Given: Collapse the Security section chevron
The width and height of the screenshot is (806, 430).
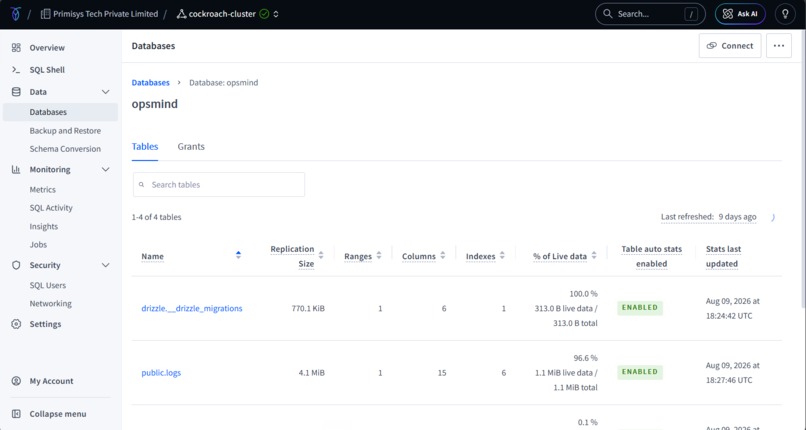Looking at the screenshot, I should (105, 265).
